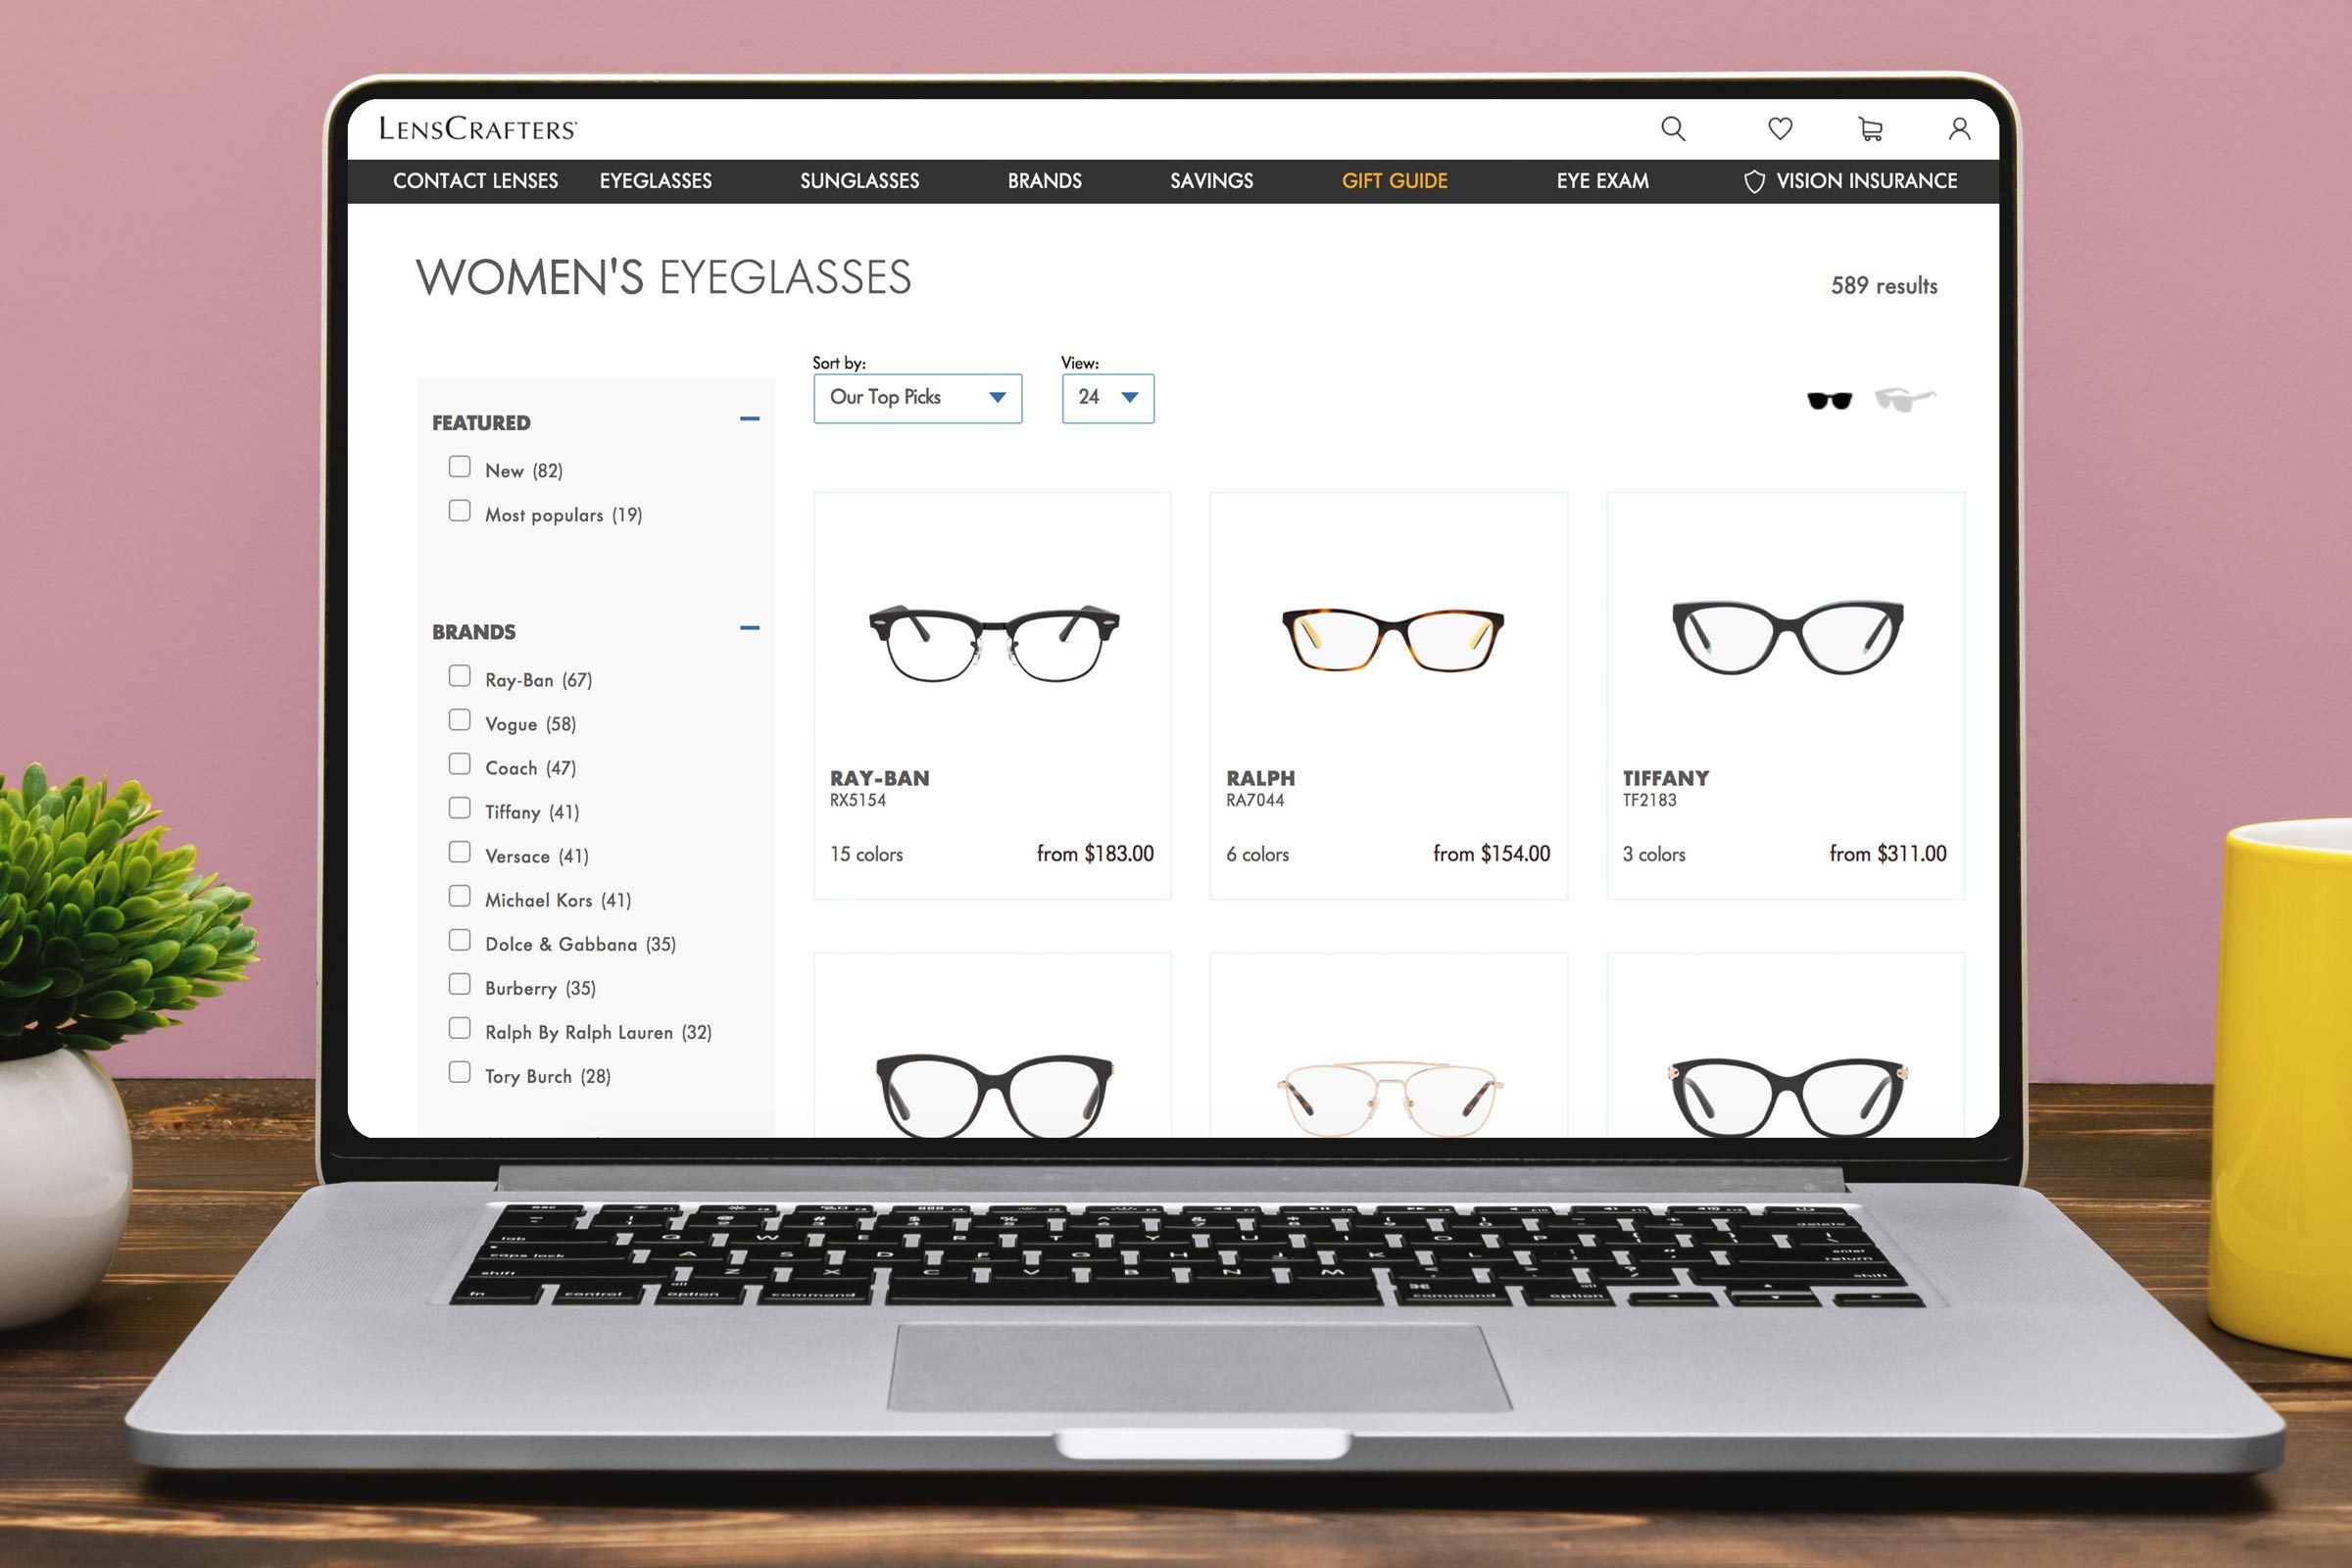Viewport: 2352px width, 1568px height.
Task: Click the Featured section collapse minus icon
Action: click(749, 420)
